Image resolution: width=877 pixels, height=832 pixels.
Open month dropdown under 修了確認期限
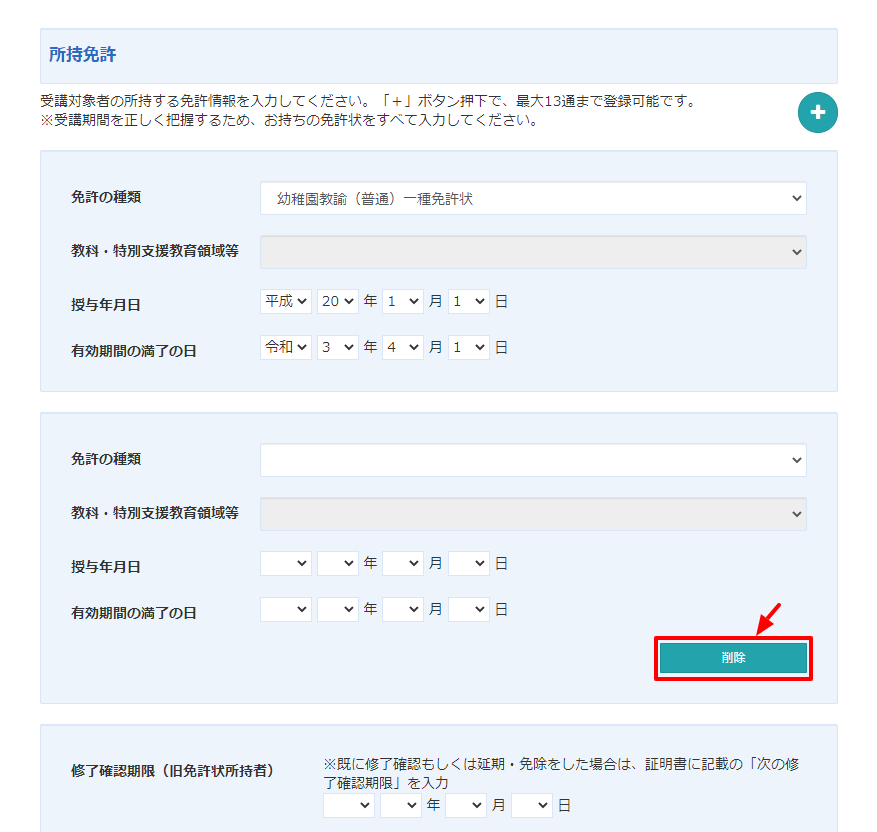pyautogui.click(x=466, y=805)
